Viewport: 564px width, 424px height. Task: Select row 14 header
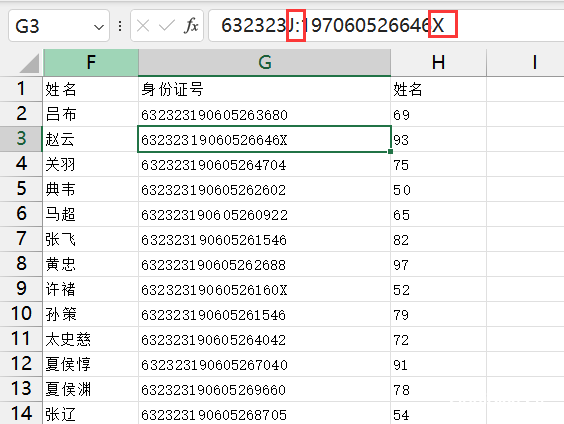click(x=21, y=413)
